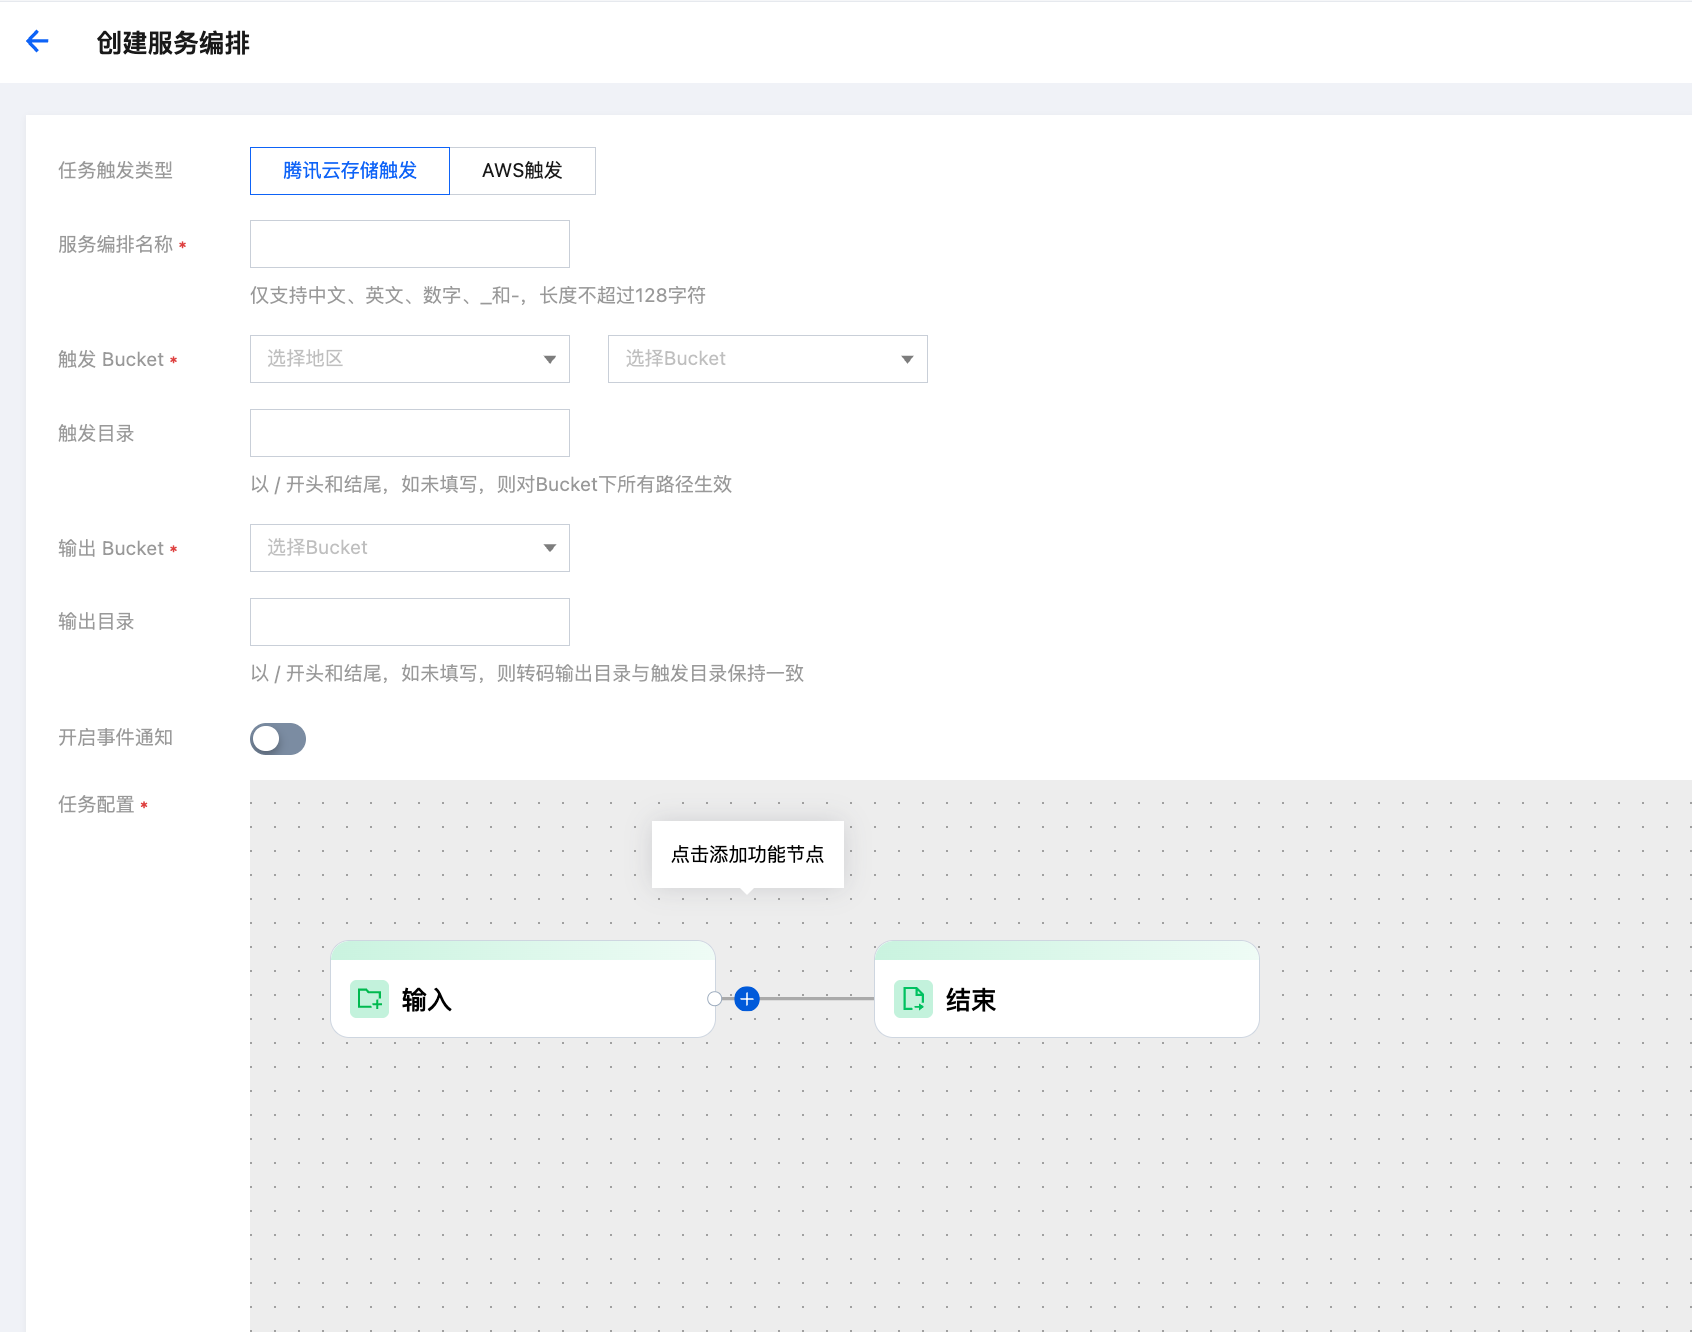The image size is (1692, 1332).
Task: Click the input node folder icon
Action: (369, 999)
